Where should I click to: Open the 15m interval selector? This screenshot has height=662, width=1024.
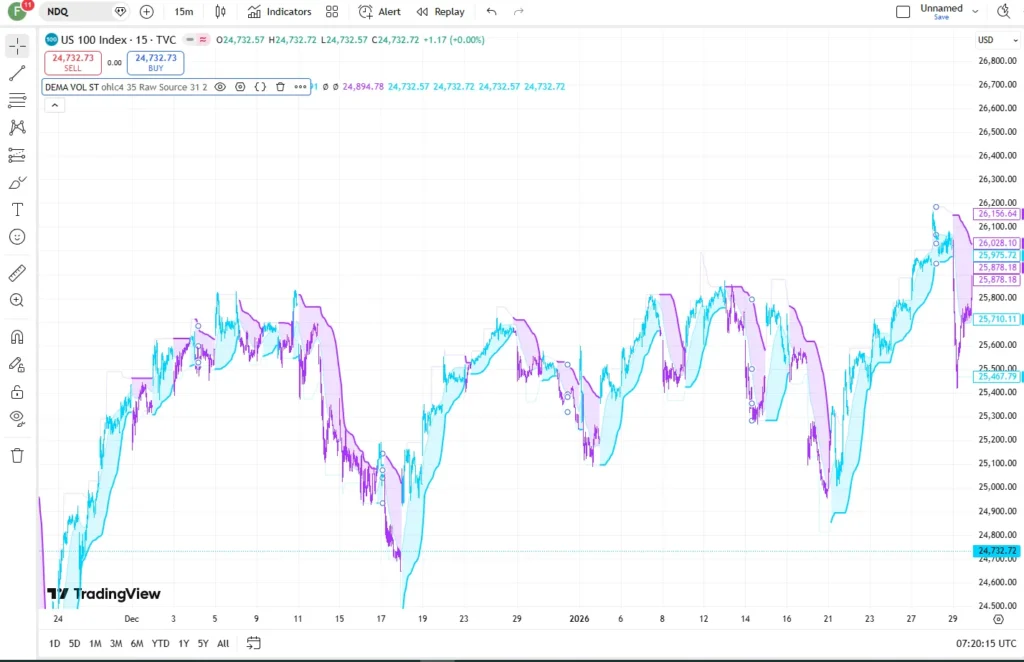click(184, 12)
